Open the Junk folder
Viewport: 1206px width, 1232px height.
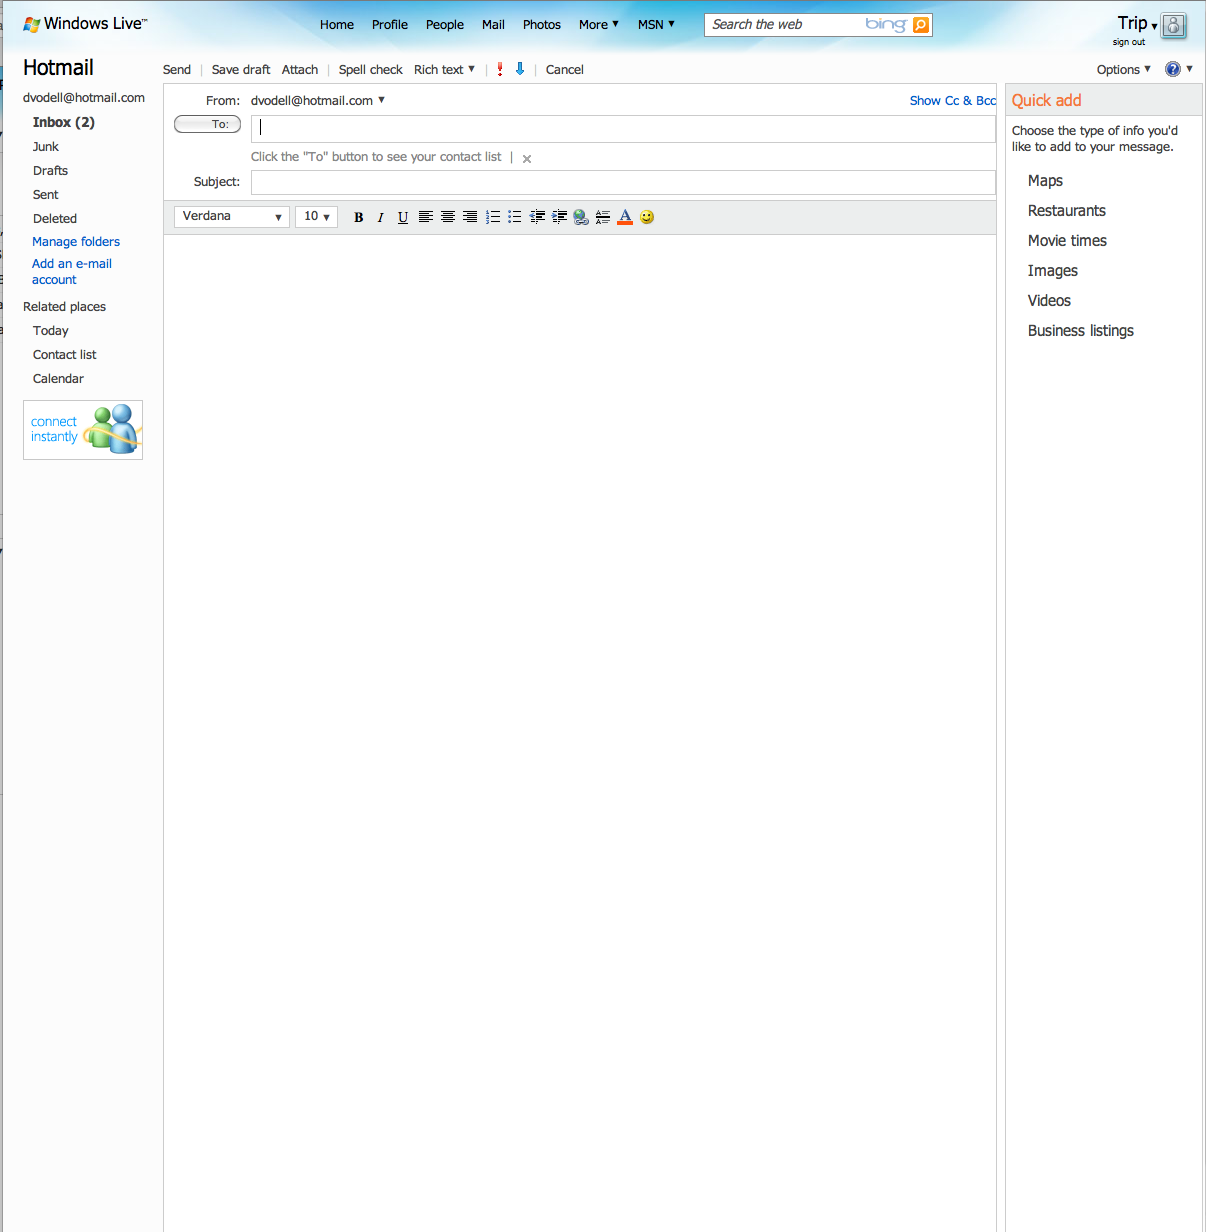click(x=46, y=146)
